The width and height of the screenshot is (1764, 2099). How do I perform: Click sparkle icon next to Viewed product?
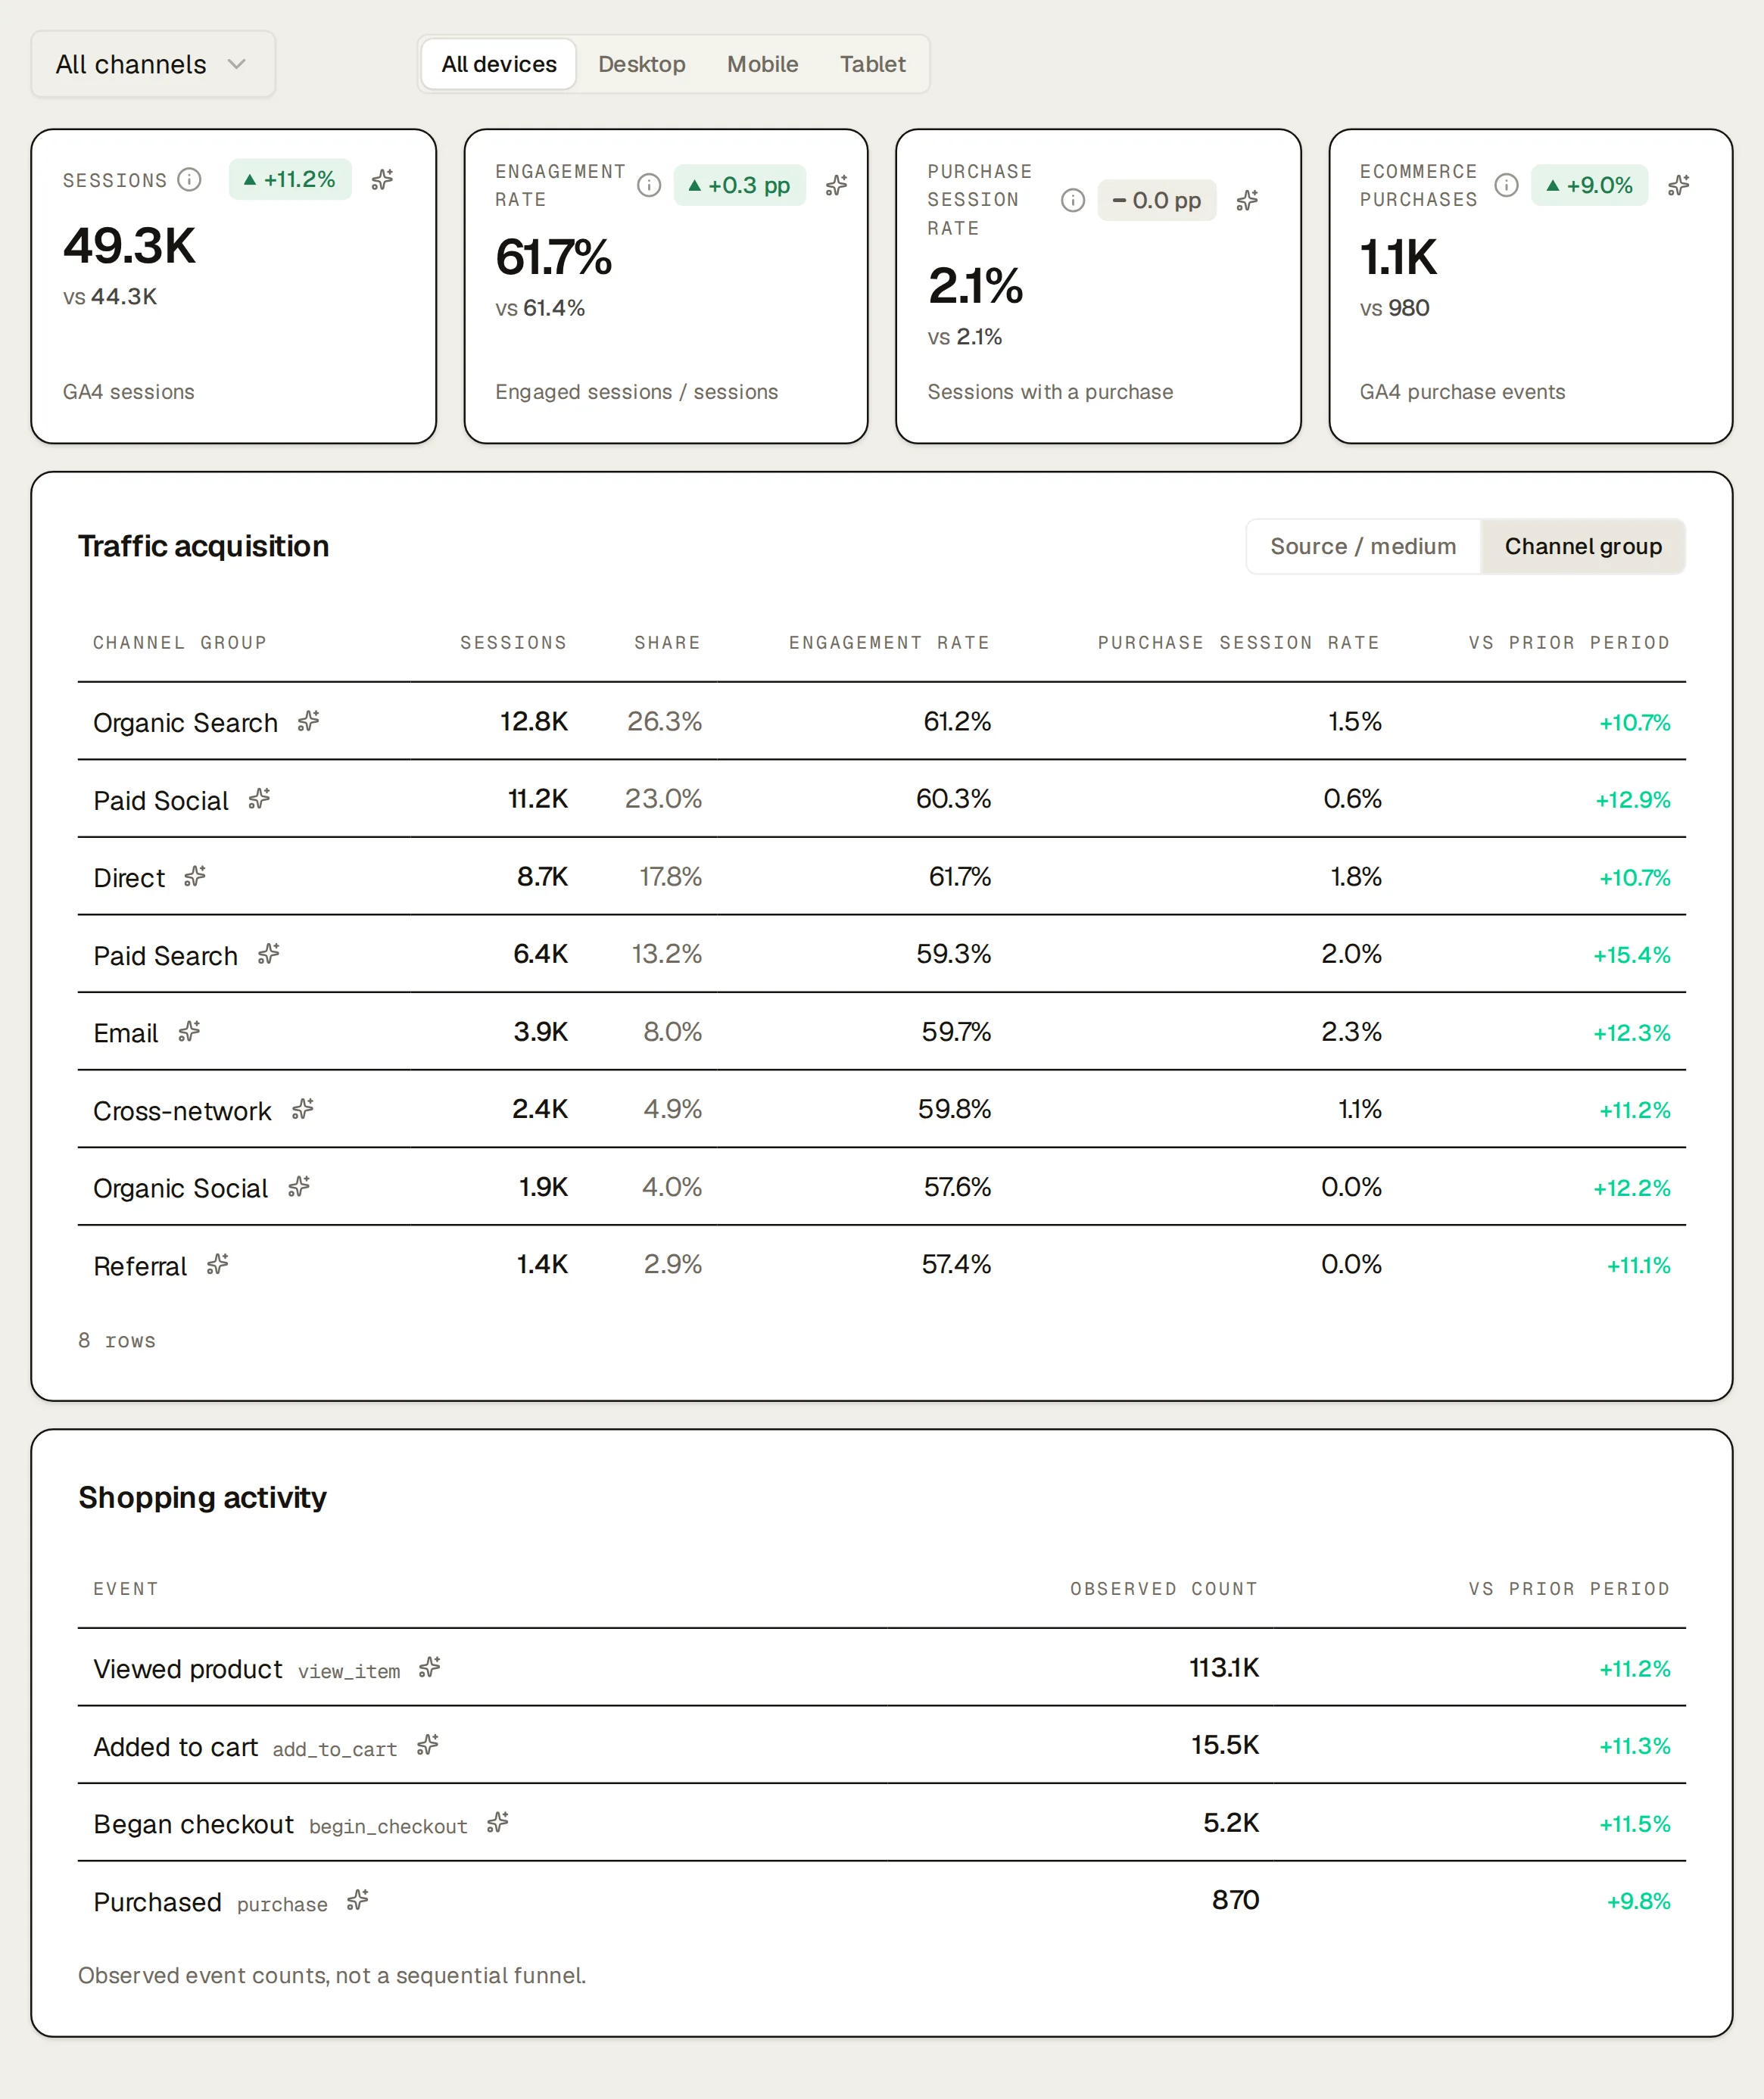click(x=430, y=1668)
